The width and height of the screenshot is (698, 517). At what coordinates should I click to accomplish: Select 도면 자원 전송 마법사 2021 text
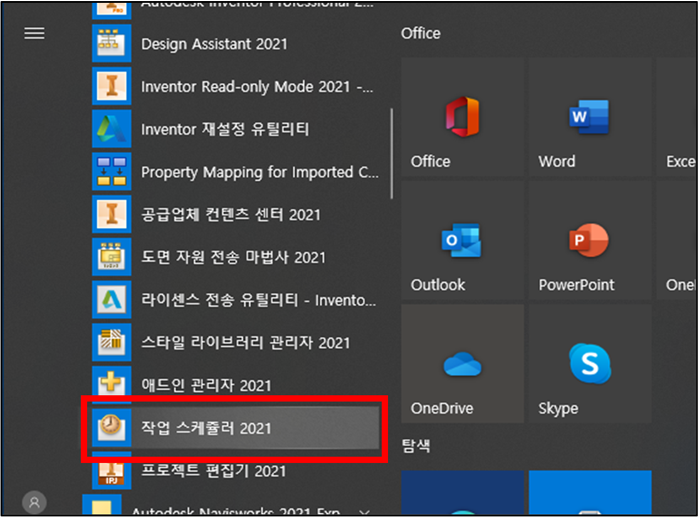coord(233,257)
